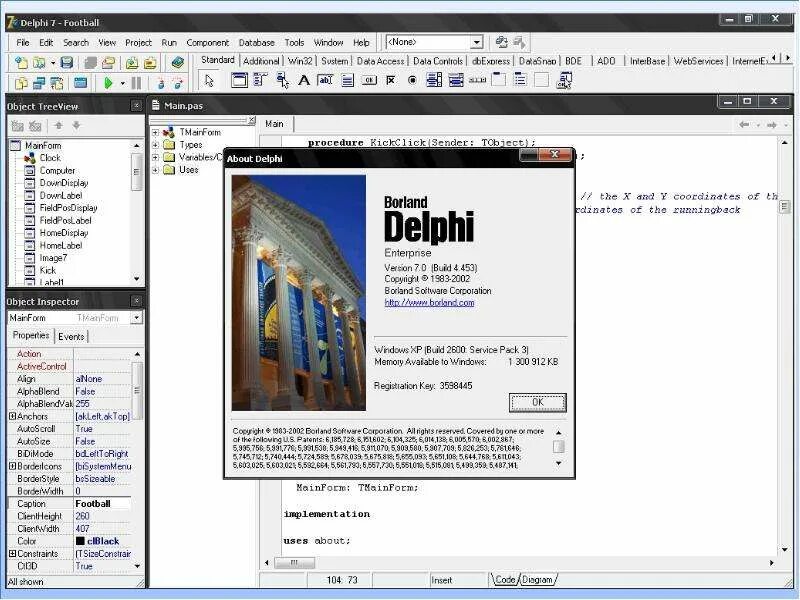The width and height of the screenshot is (800, 600).
Task: Click the New Form toolbar icon
Action: point(81,83)
